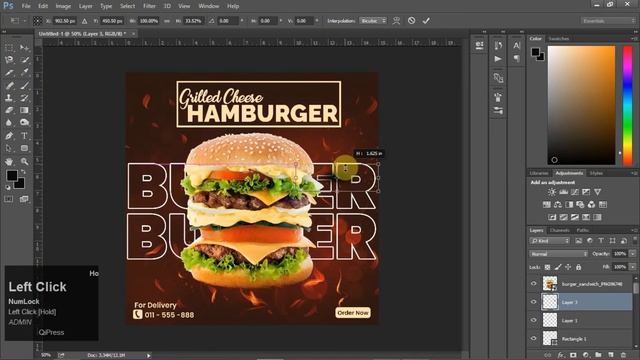Cancel the transform in options bar
640x360 pixels.
[411, 20]
